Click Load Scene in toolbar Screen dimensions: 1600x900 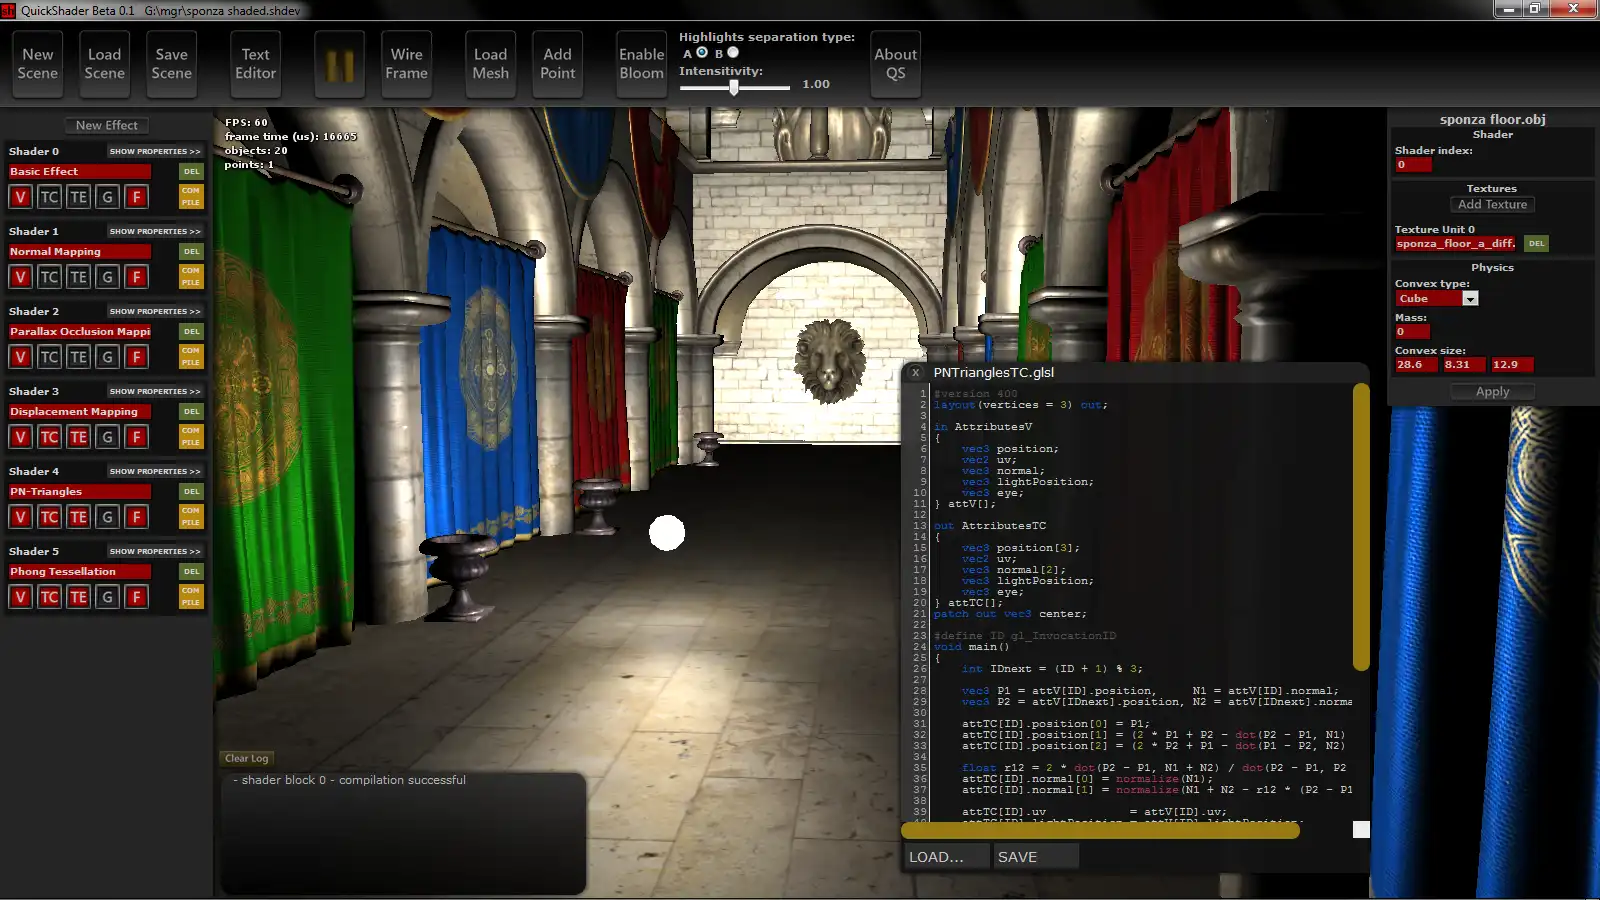[105, 64]
